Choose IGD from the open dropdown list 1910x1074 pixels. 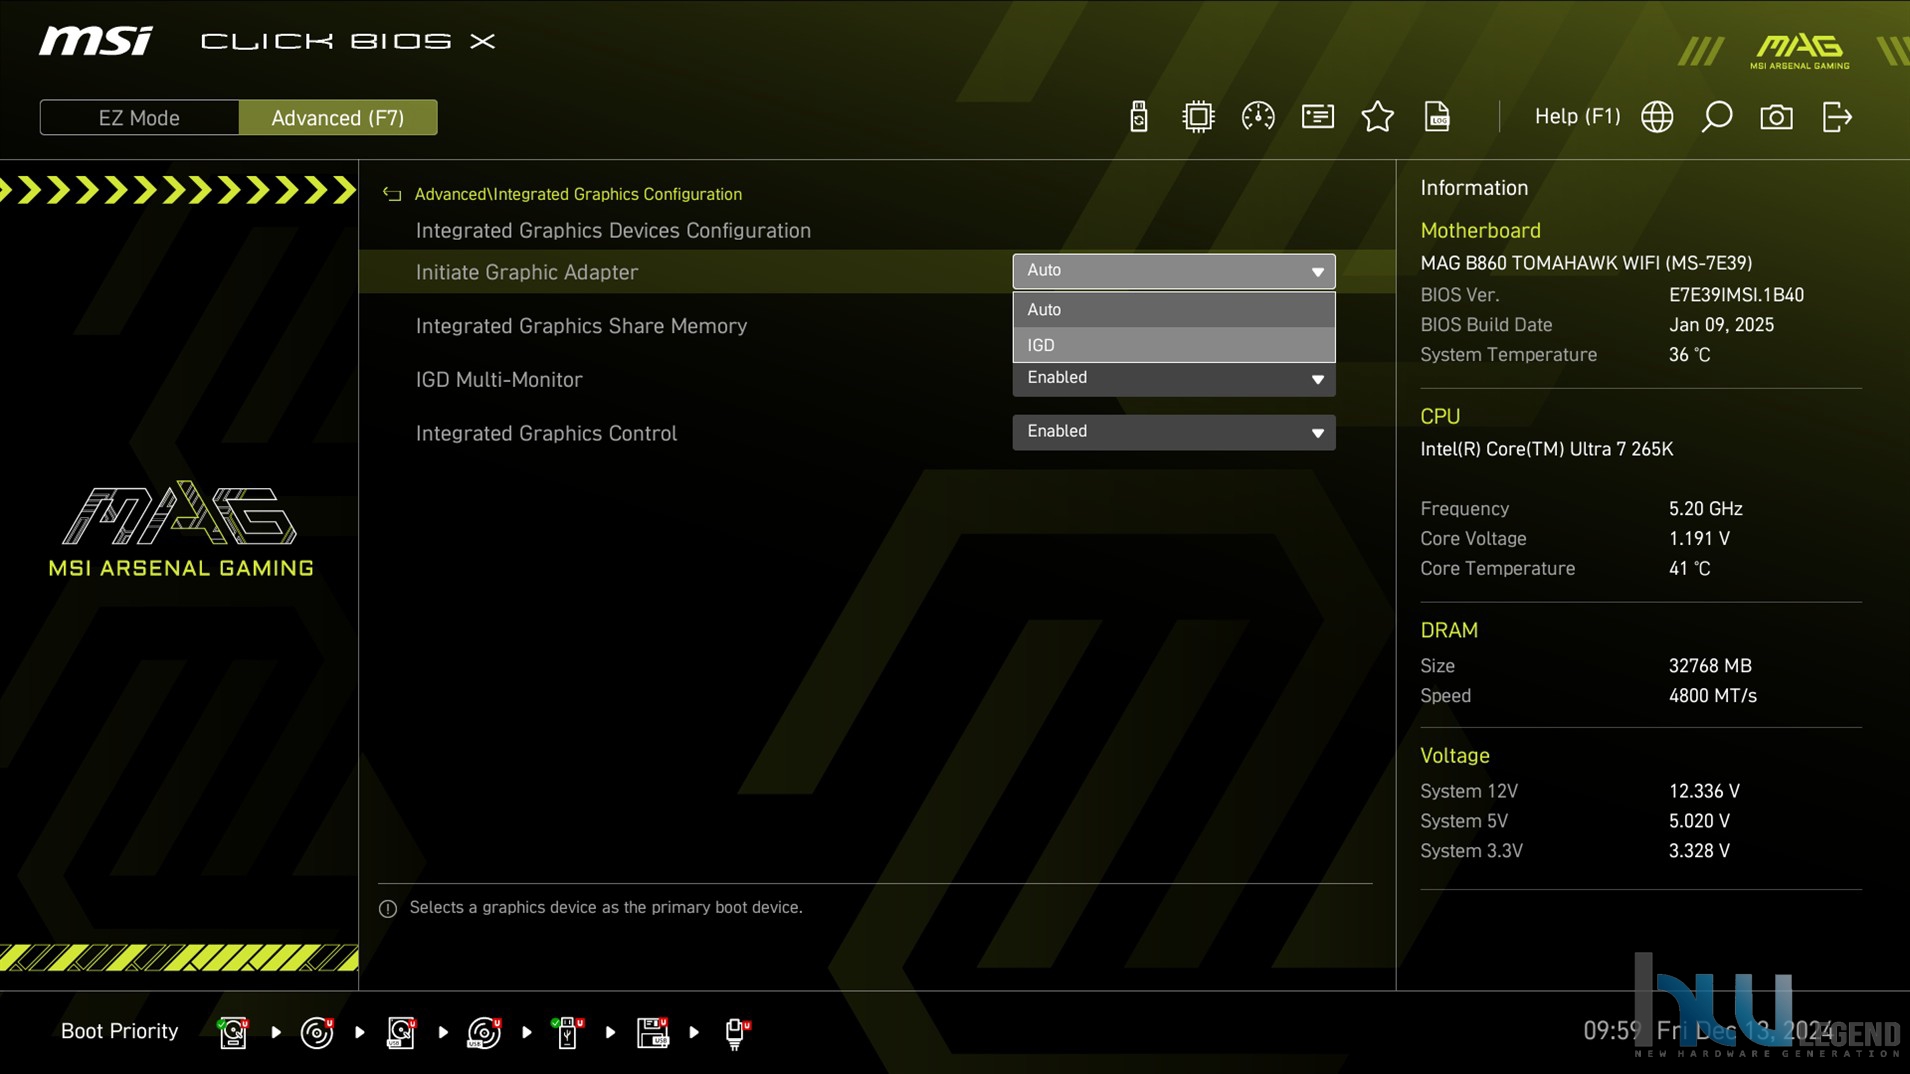(x=1173, y=345)
